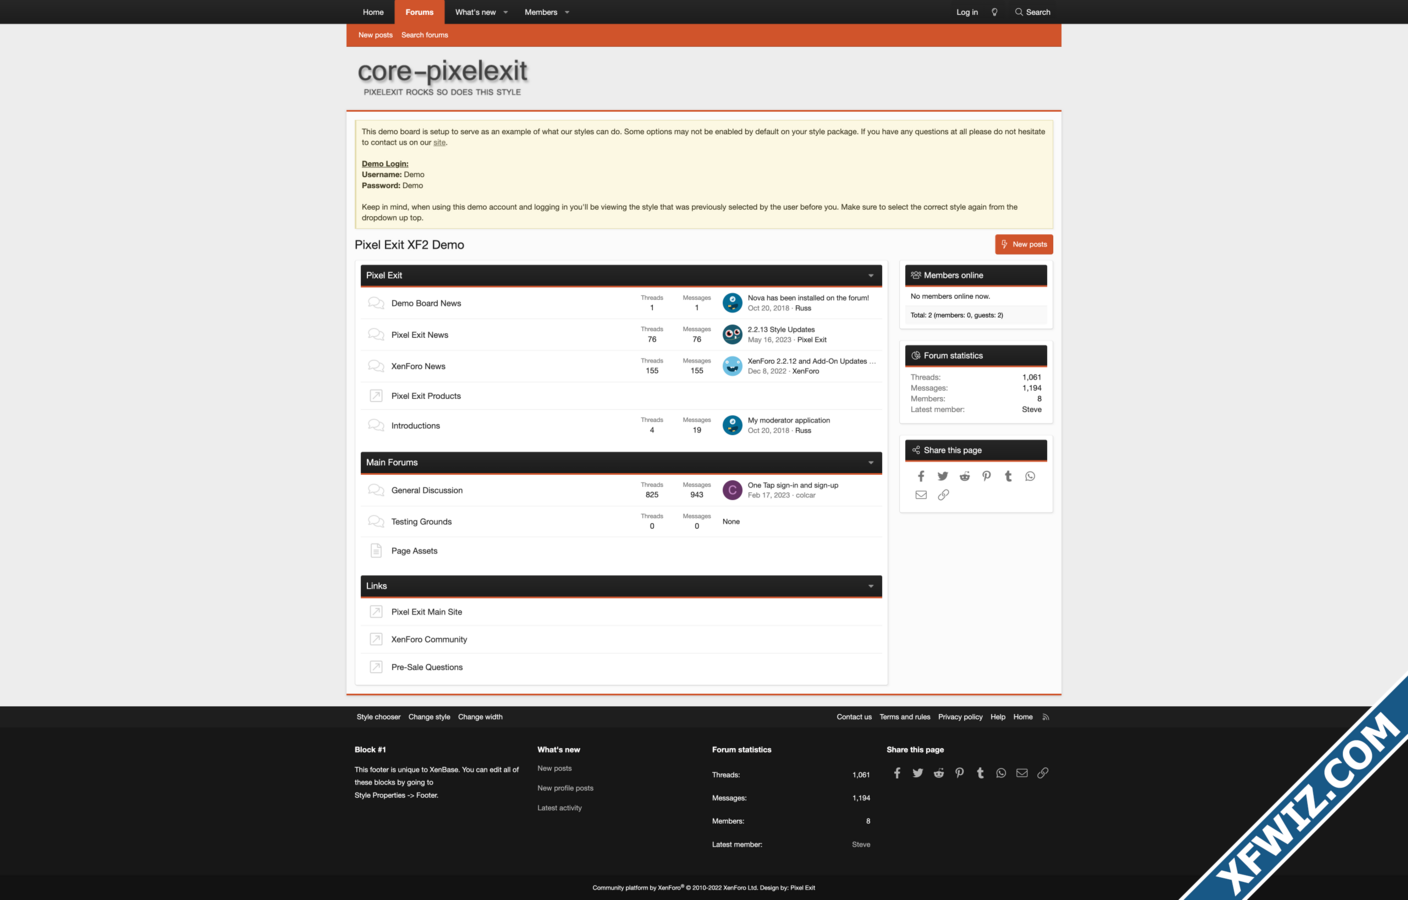Click the Facebook share icon in sidebar

click(921, 476)
